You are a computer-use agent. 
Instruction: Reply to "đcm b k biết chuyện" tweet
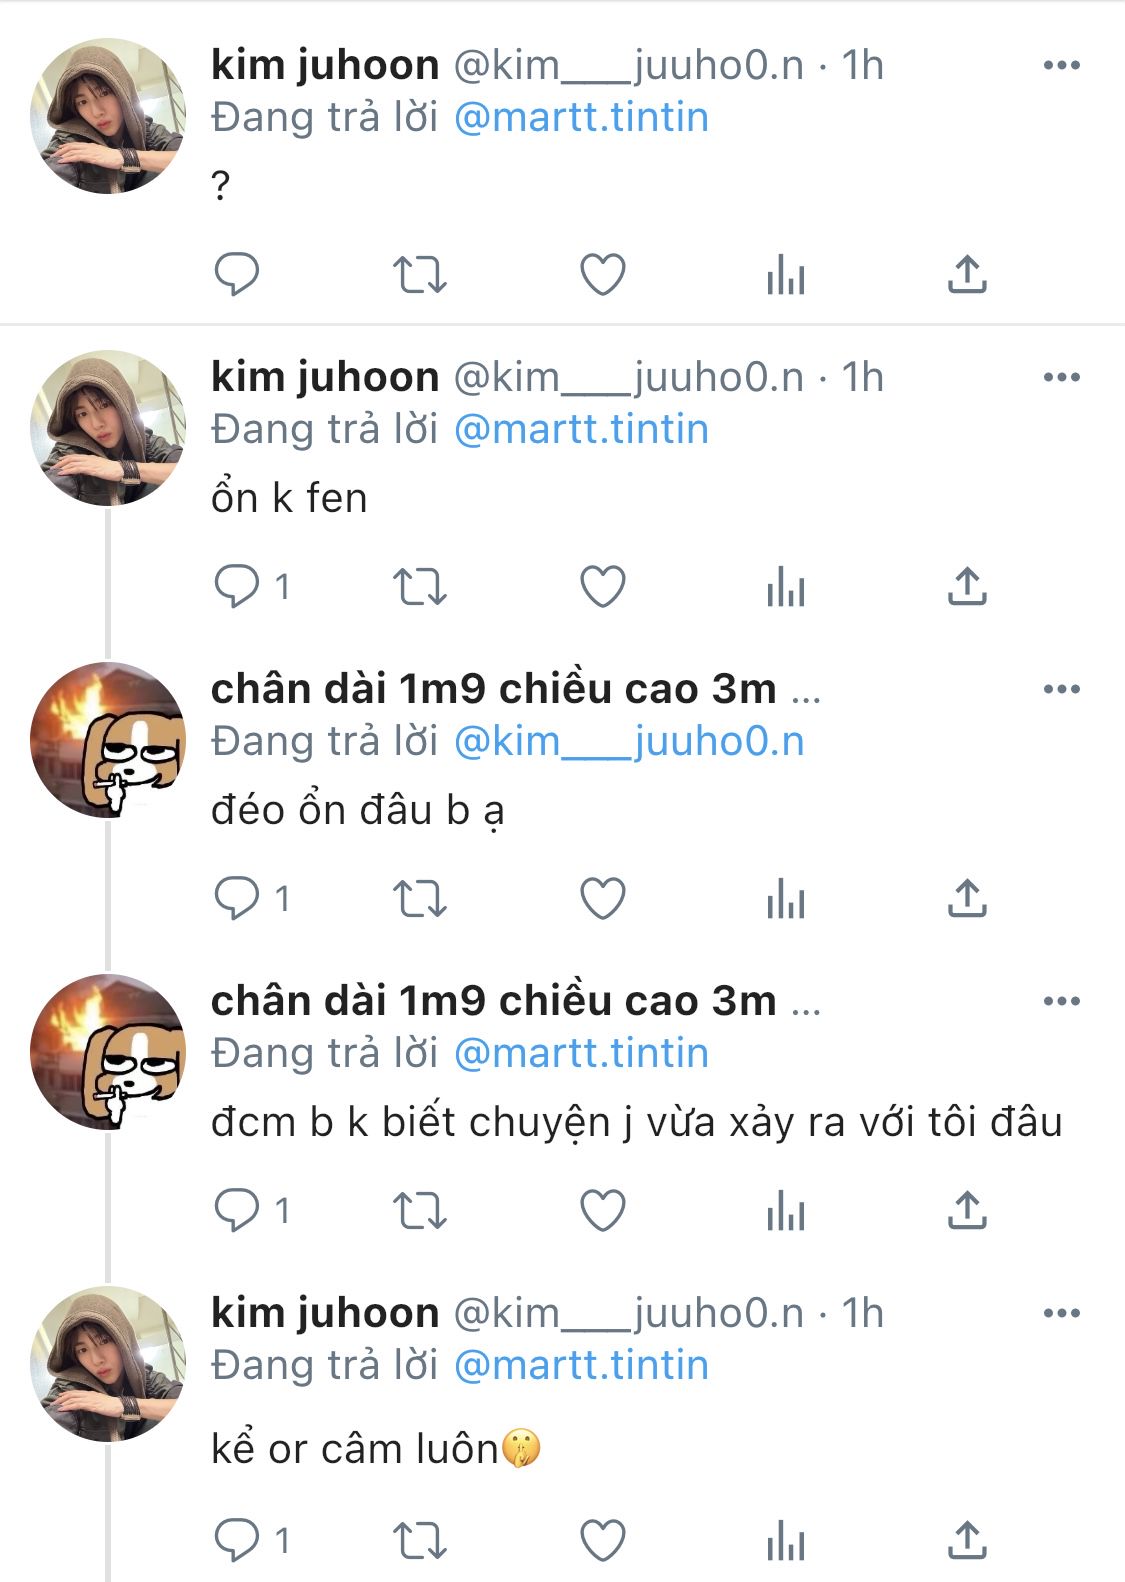[x=237, y=1210]
